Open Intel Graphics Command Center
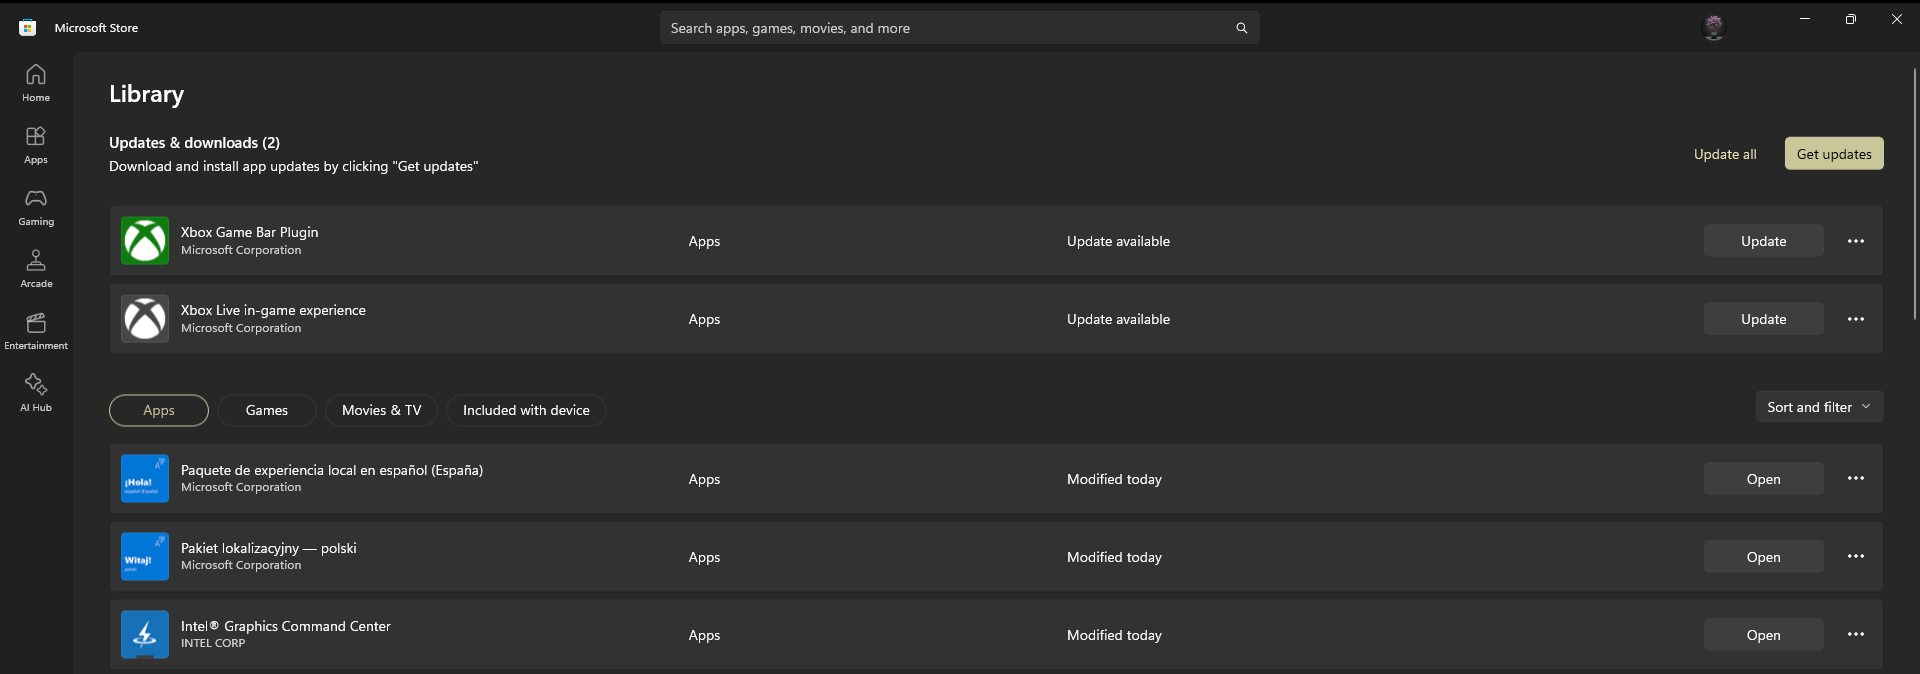The width and height of the screenshot is (1920, 674). tap(1764, 635)
